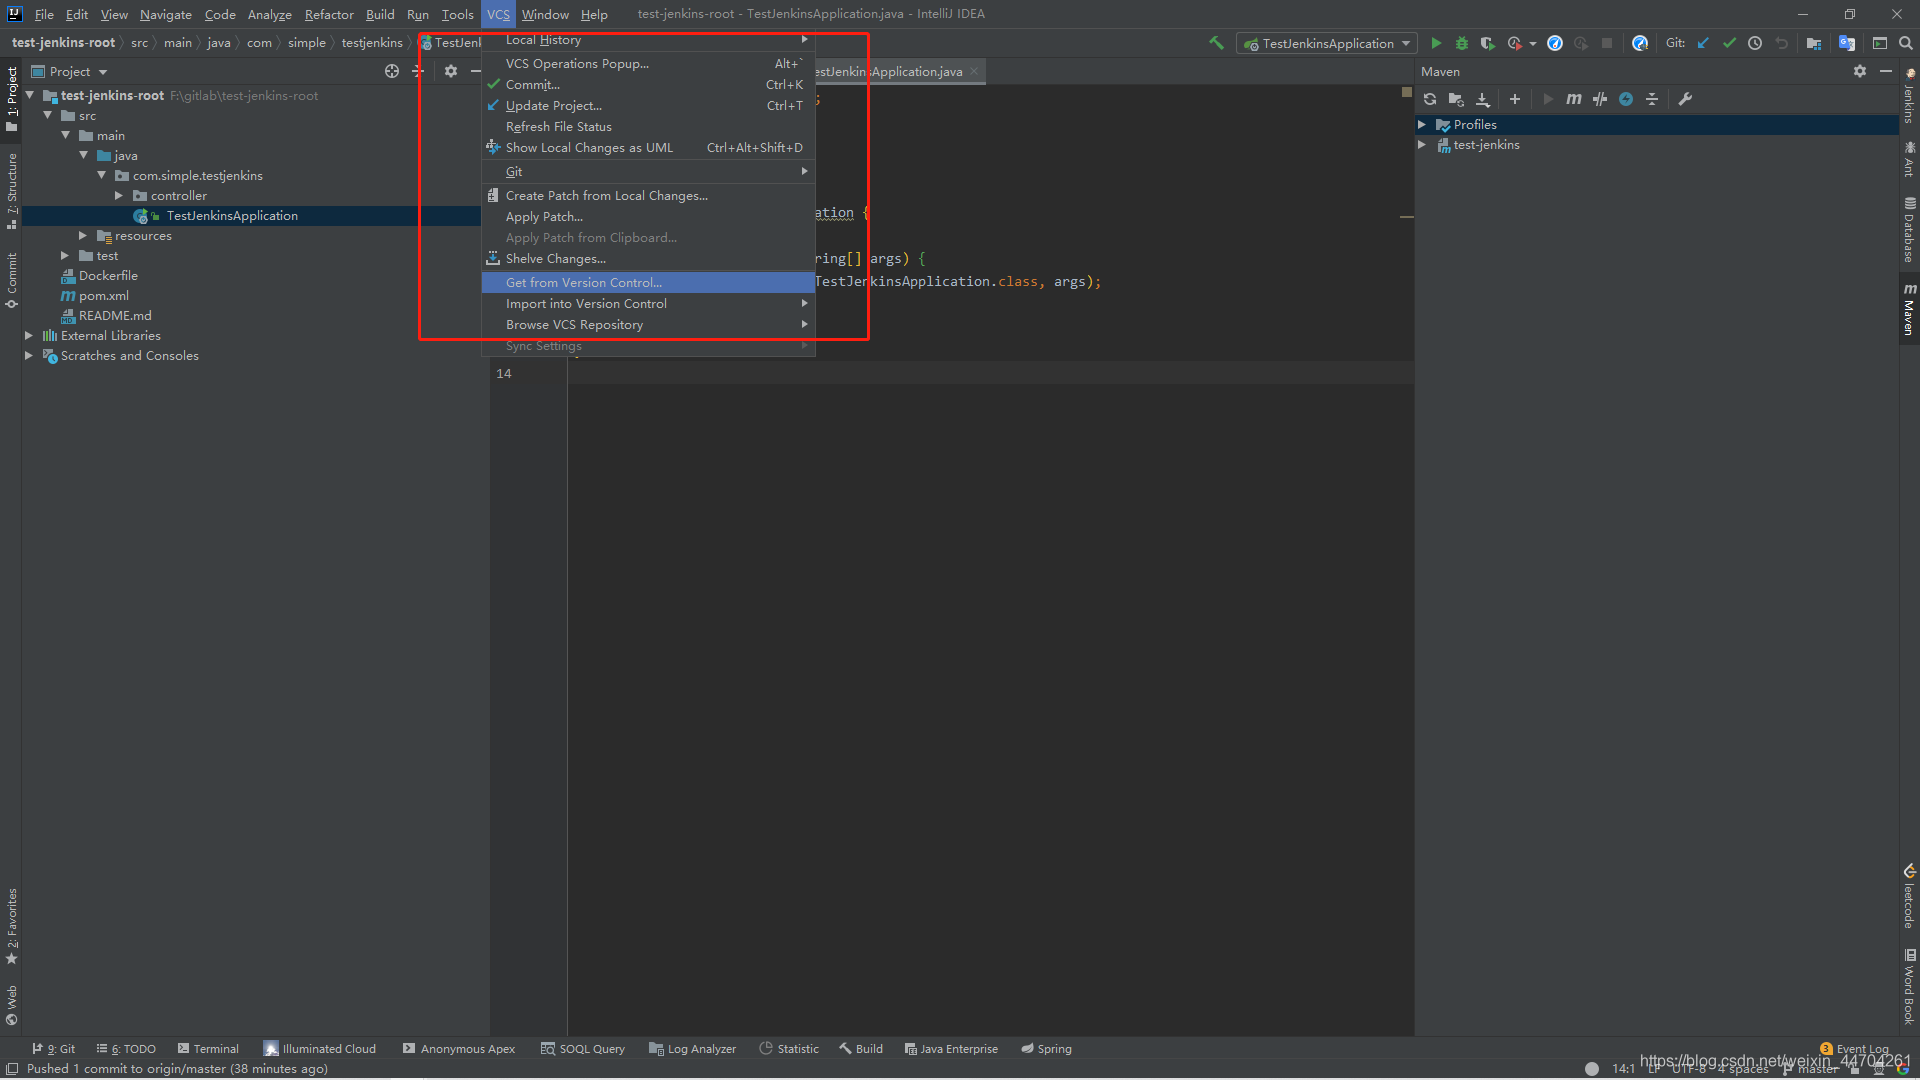
Task: Reimport all Maven projects icon
Action: click(x=1430, y=99)
